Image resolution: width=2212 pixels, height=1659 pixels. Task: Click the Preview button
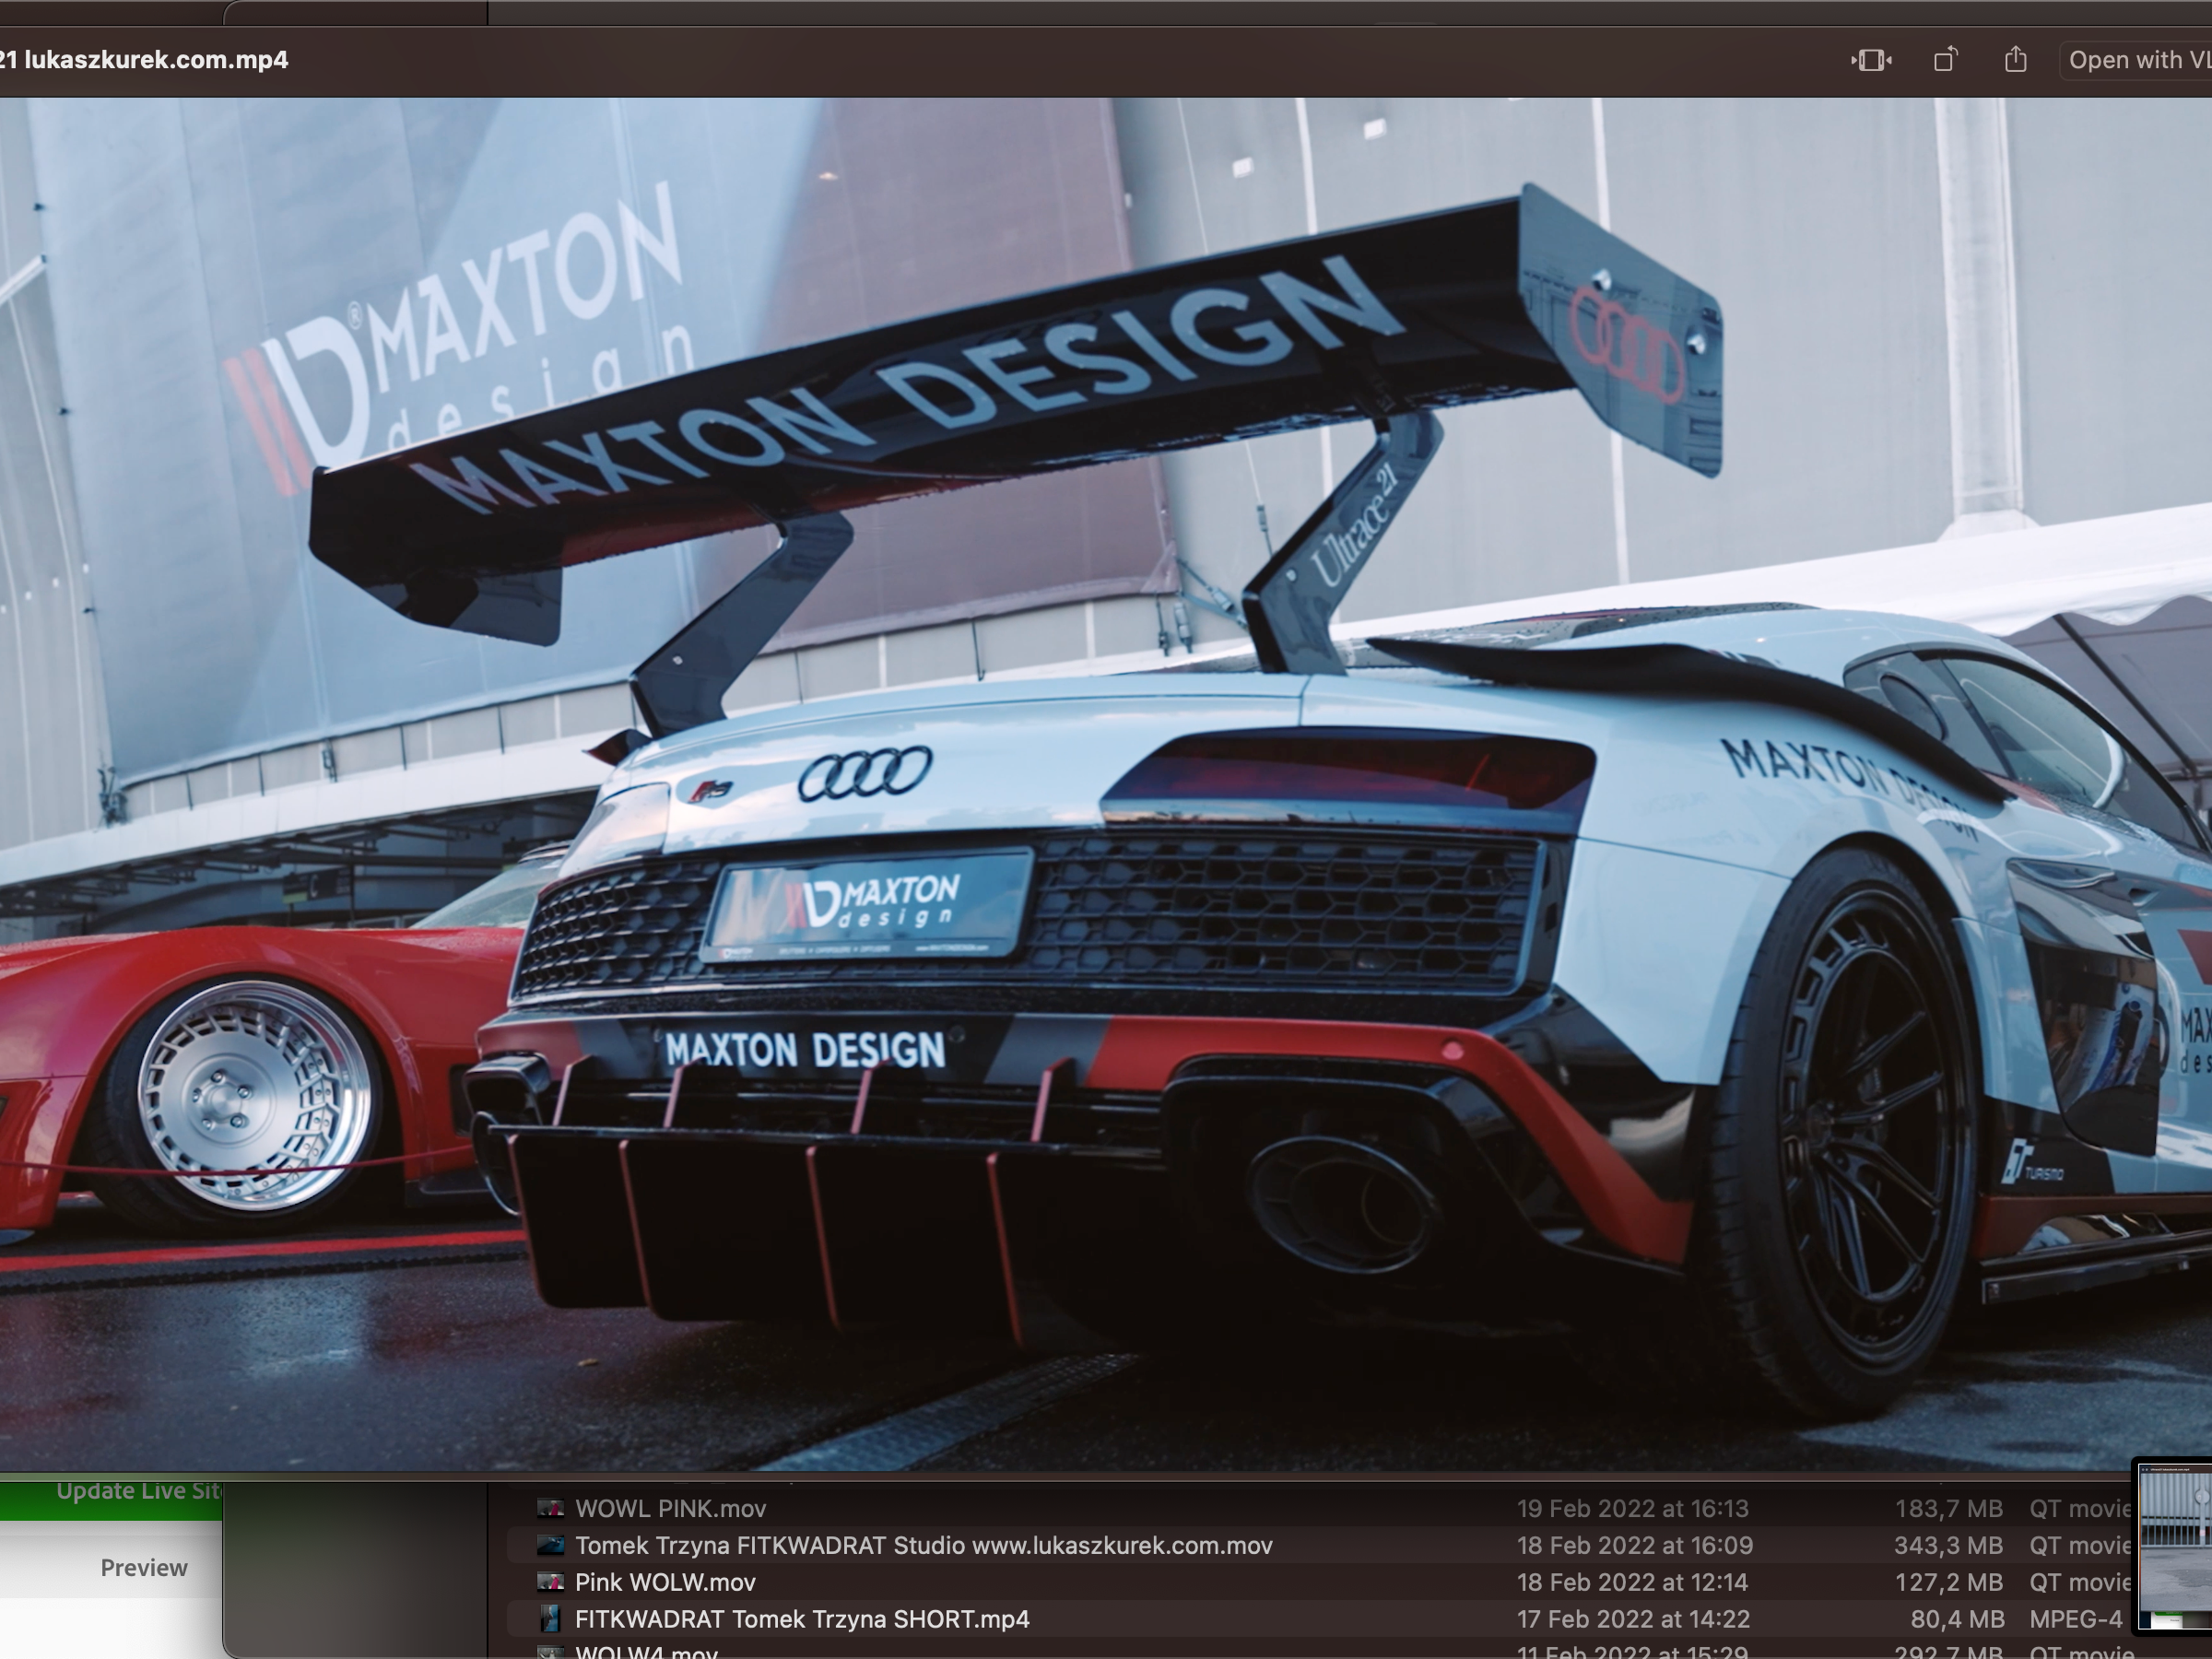[143, 1567]
